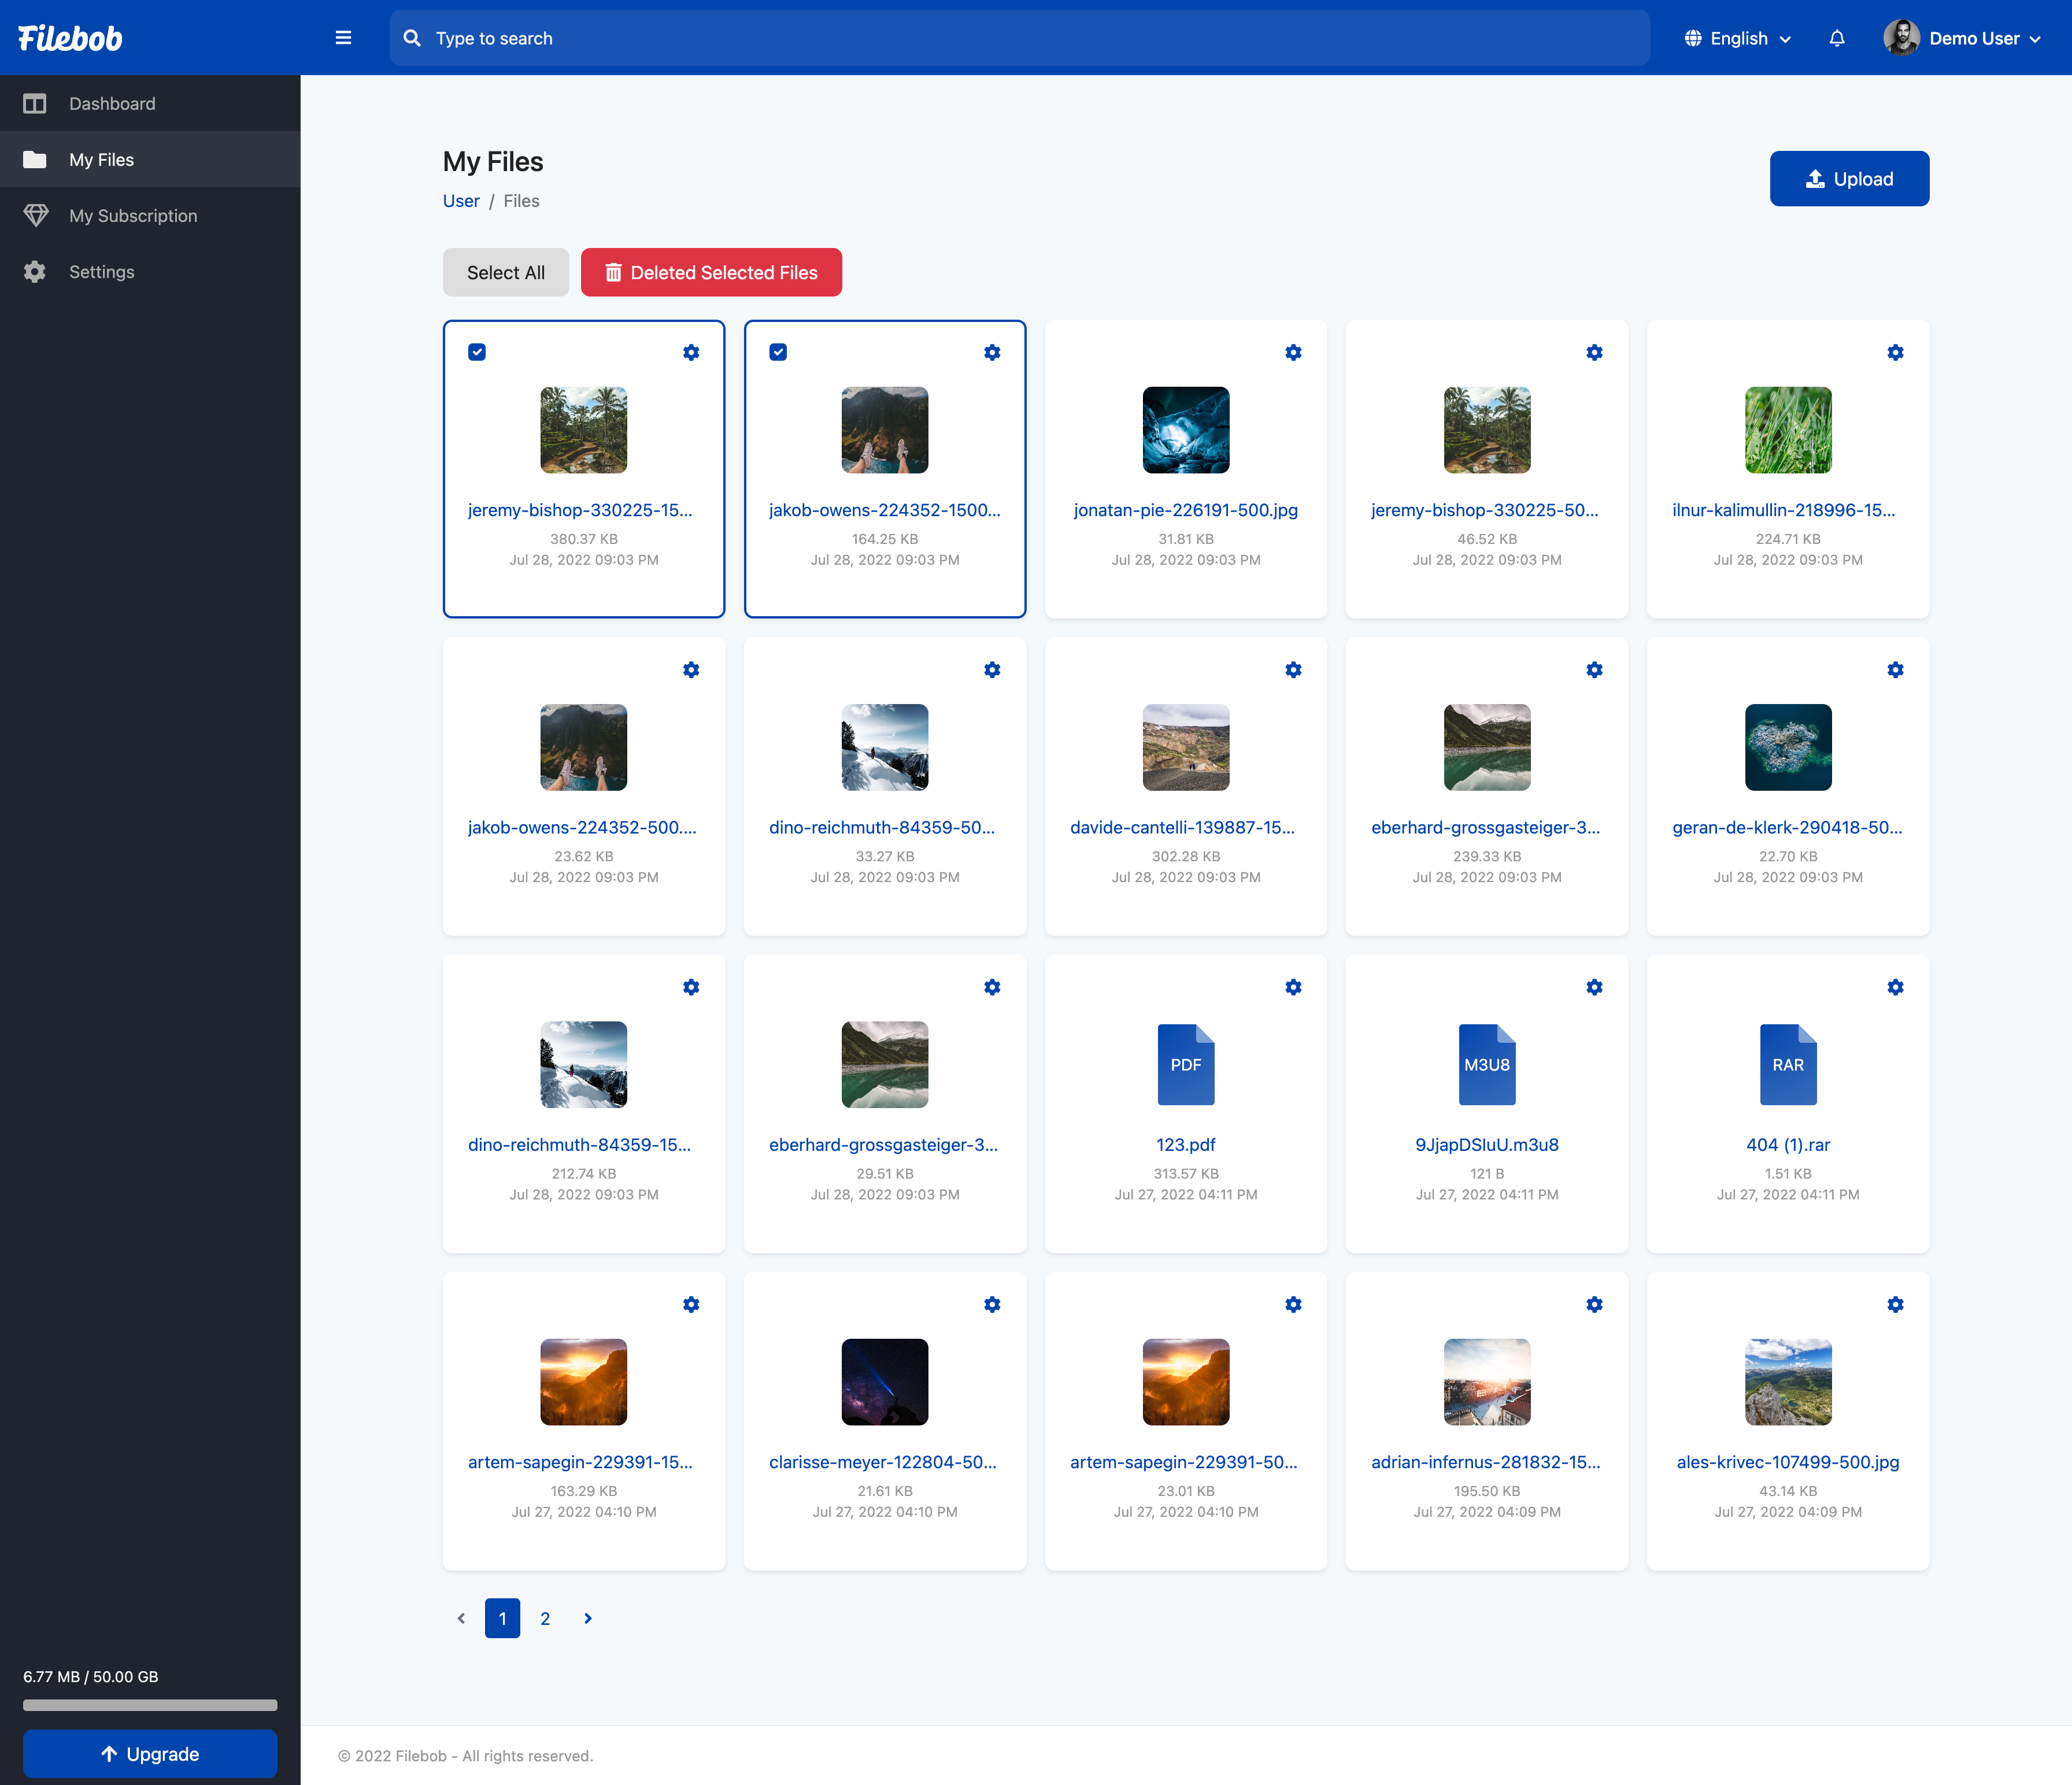The height and width of the screenshot is (1785, 2072).
Task: Click the Upload button
Action: click(1849, 179)
